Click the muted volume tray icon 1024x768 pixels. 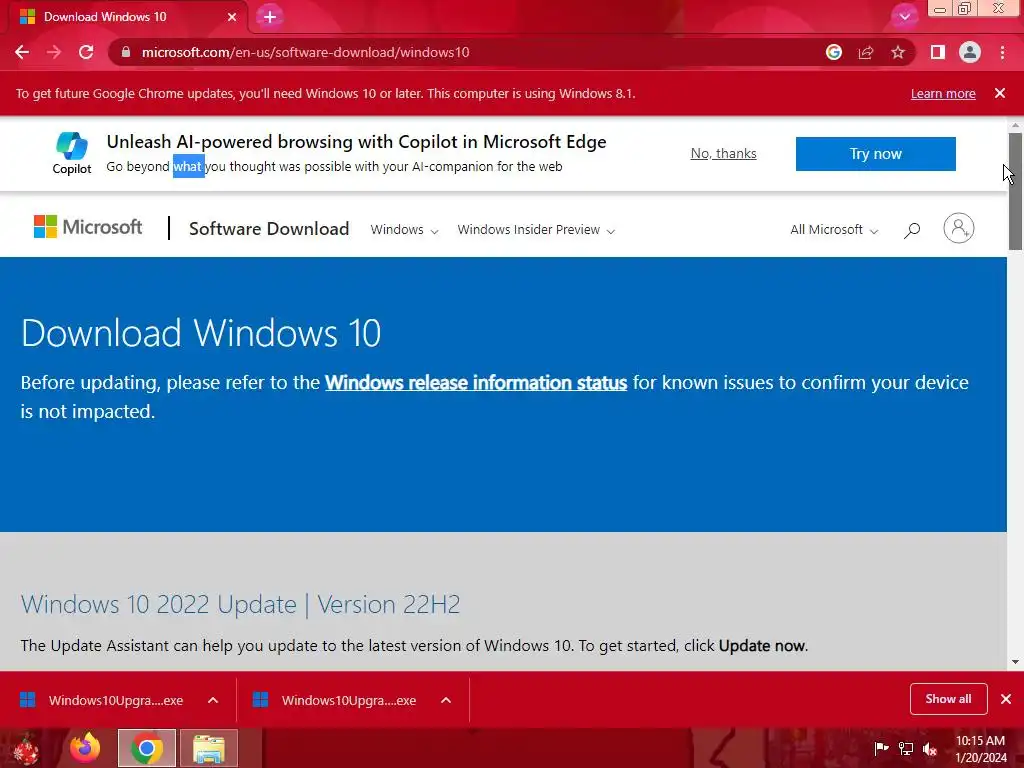click(930, 748)
